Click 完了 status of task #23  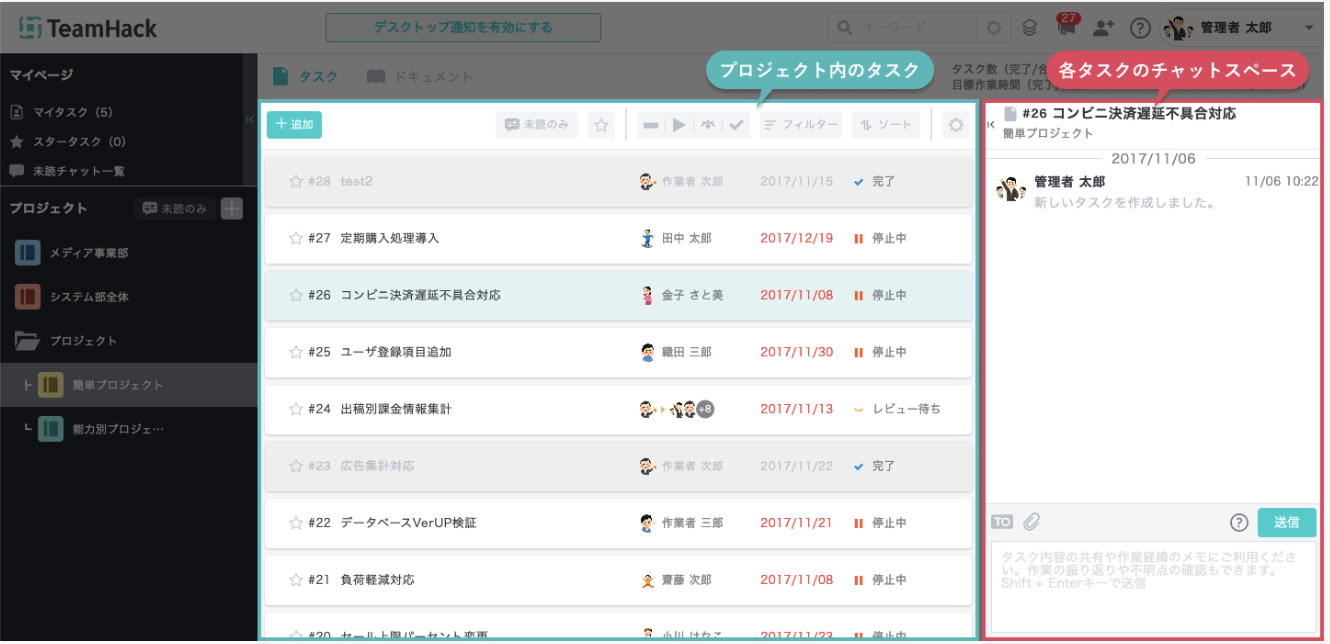(x=874, y=466)
